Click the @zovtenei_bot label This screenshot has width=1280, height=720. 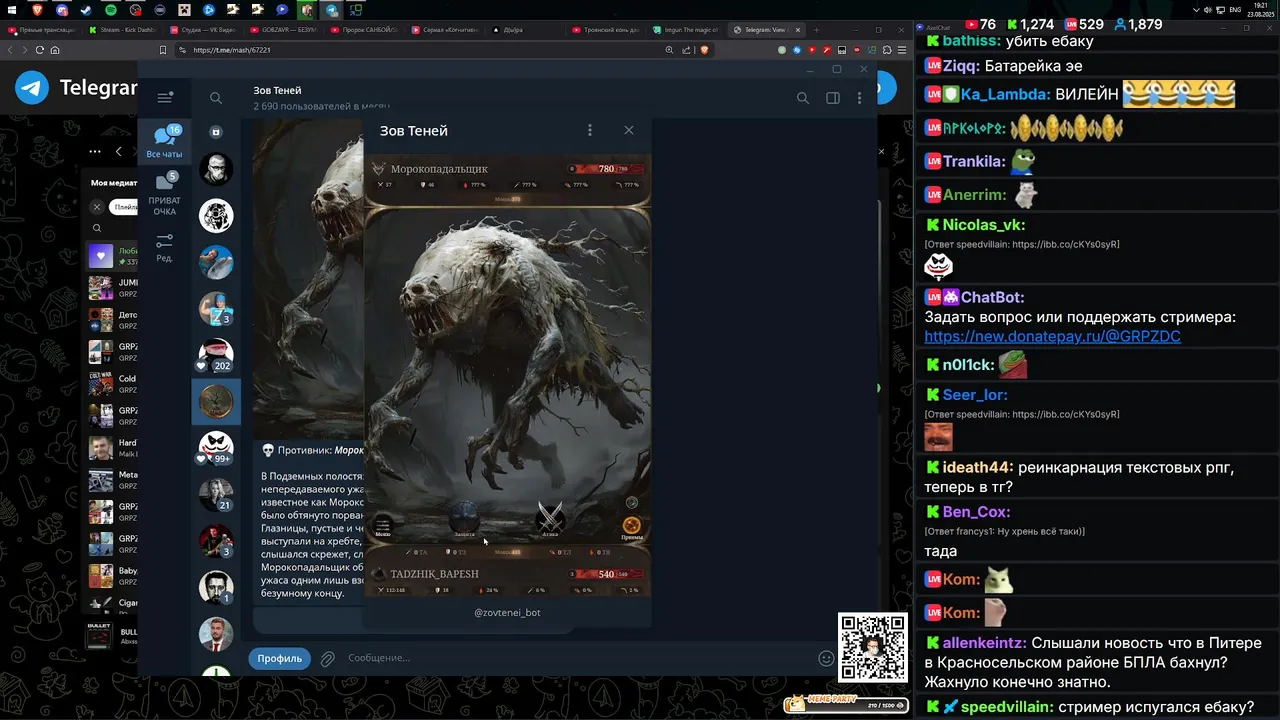[507, 612]
